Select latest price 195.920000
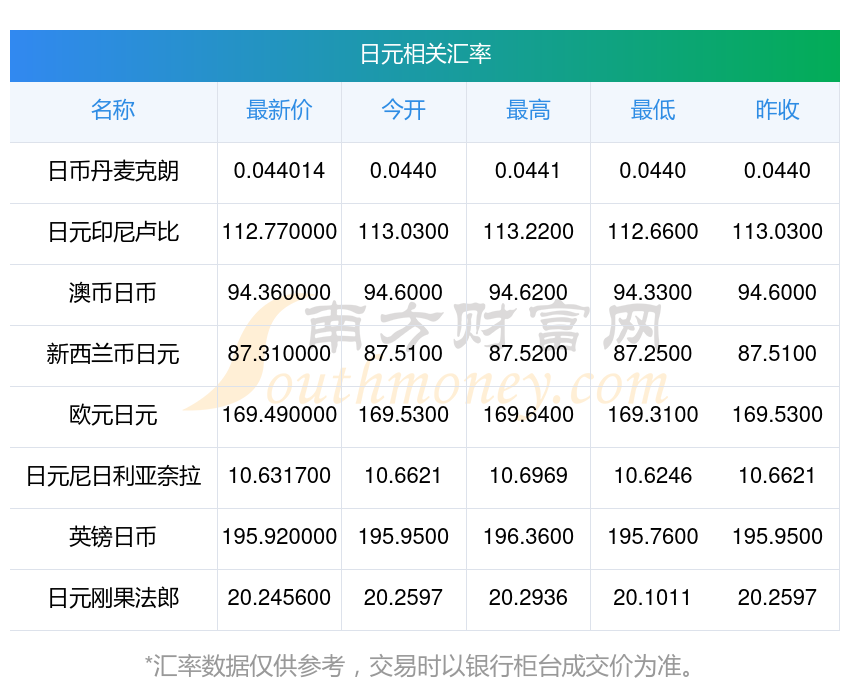 click(x=279, y=537)
